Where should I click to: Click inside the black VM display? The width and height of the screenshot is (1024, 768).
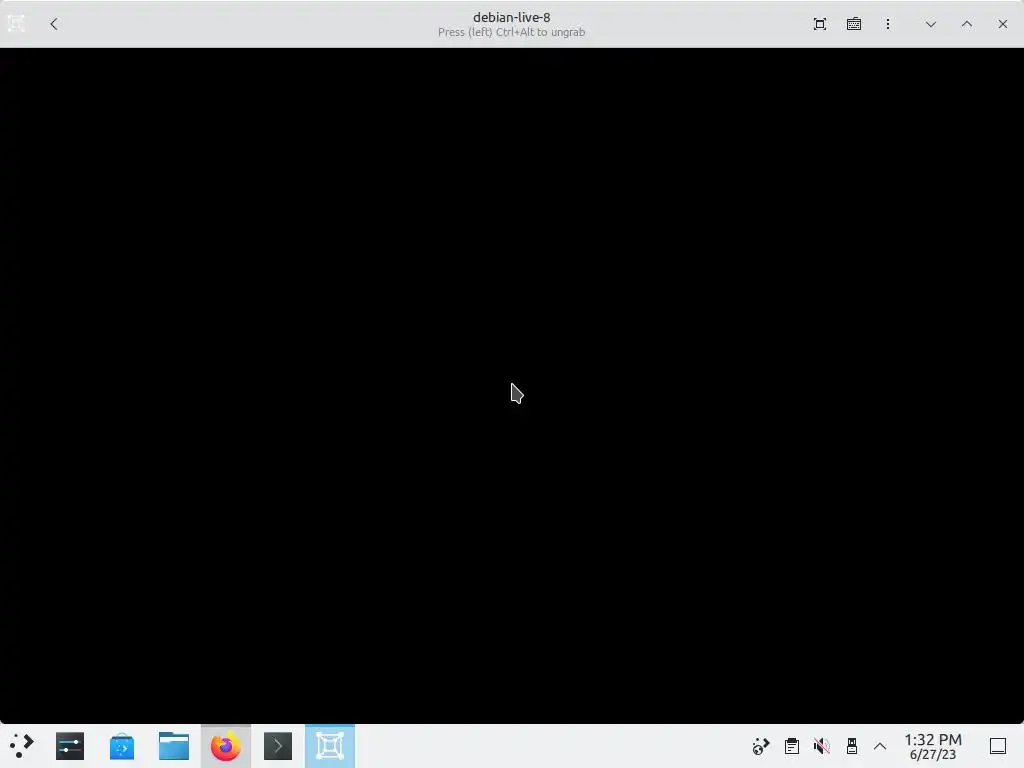[512, 385]
